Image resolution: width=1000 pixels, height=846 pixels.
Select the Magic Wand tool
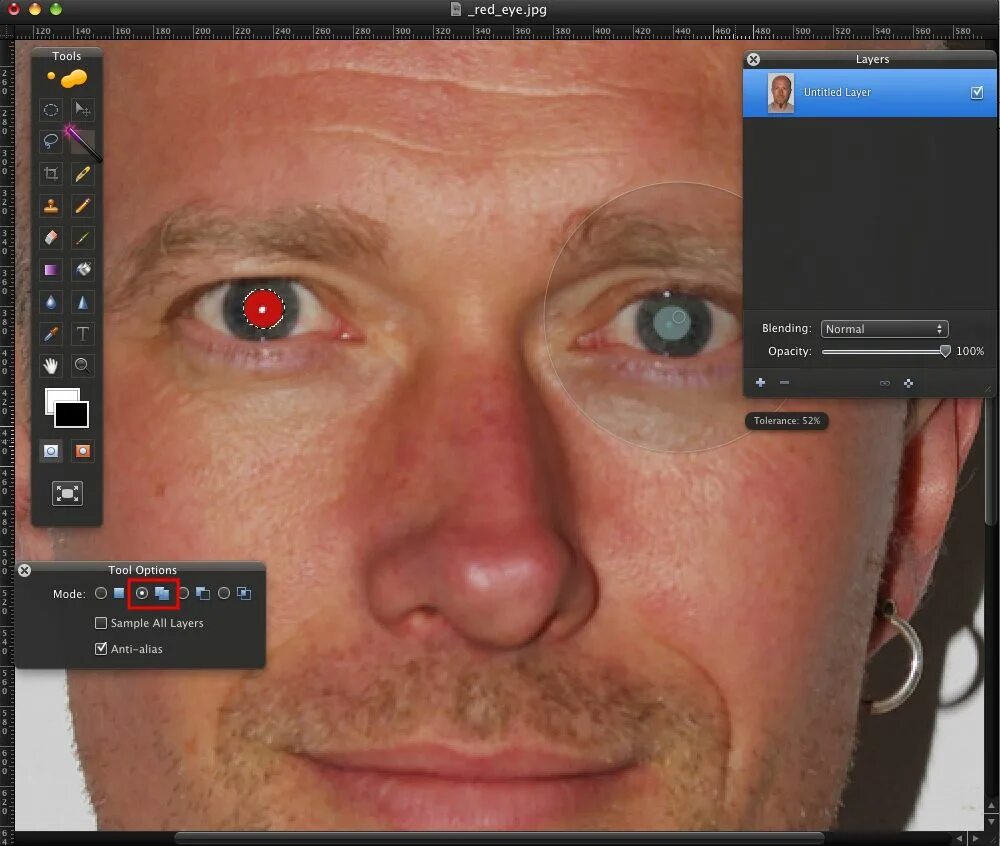click(82, 142)
